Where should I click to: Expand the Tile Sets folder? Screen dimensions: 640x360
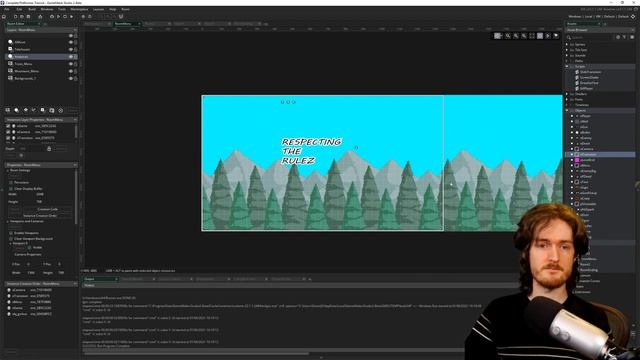[x=567, y=50]
